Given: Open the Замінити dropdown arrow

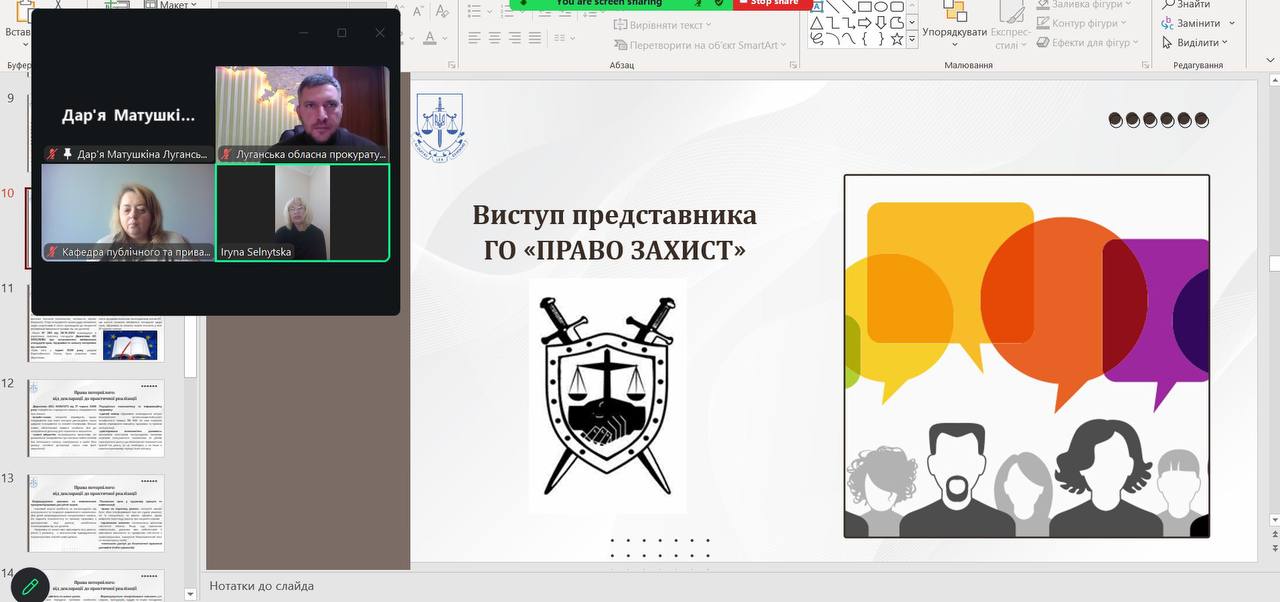Looking at the screenshot, I should click(x=1232, y=23).
